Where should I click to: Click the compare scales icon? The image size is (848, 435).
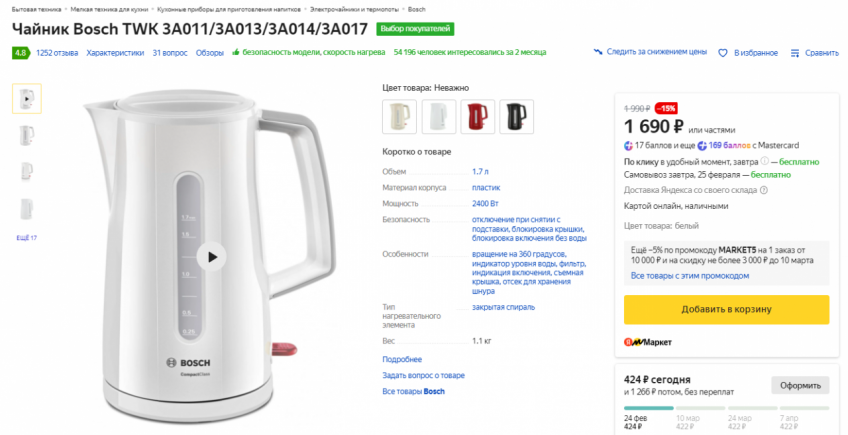click(x=795, y=52)
